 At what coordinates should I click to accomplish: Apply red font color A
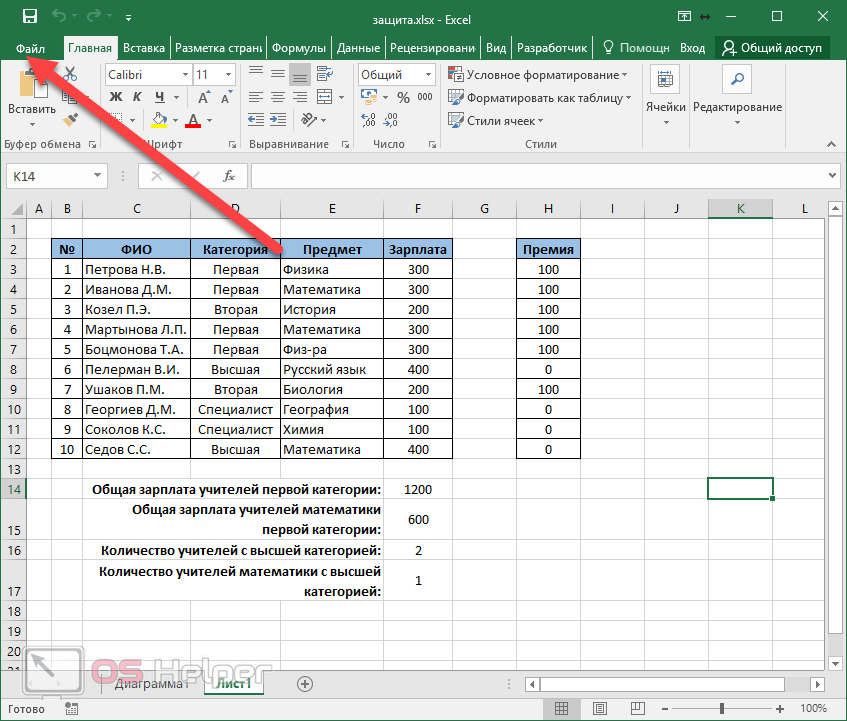tap(193, 120)
